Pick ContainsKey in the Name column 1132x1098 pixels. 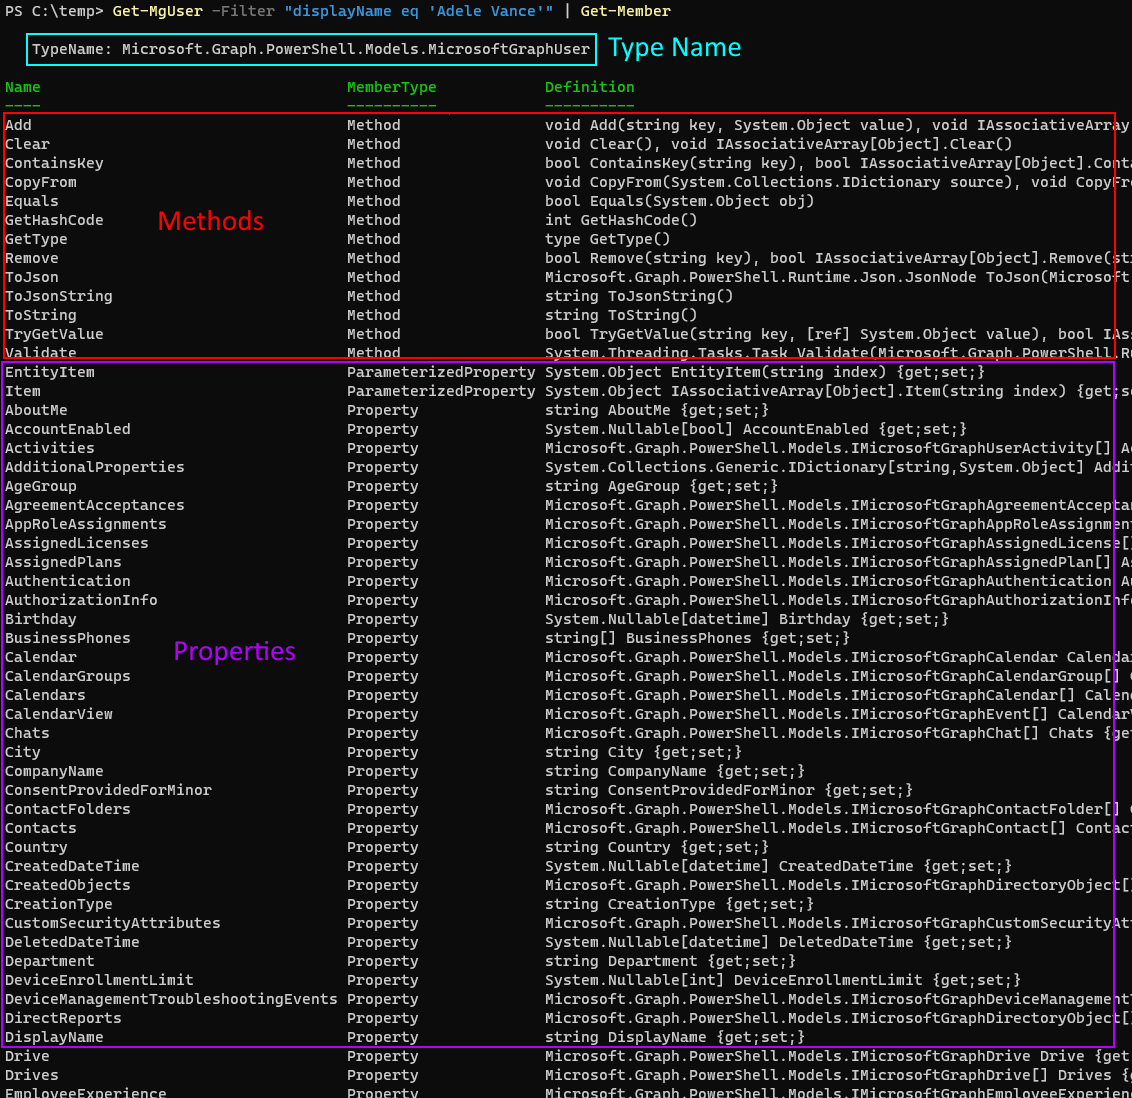click(x=54, y=163)
